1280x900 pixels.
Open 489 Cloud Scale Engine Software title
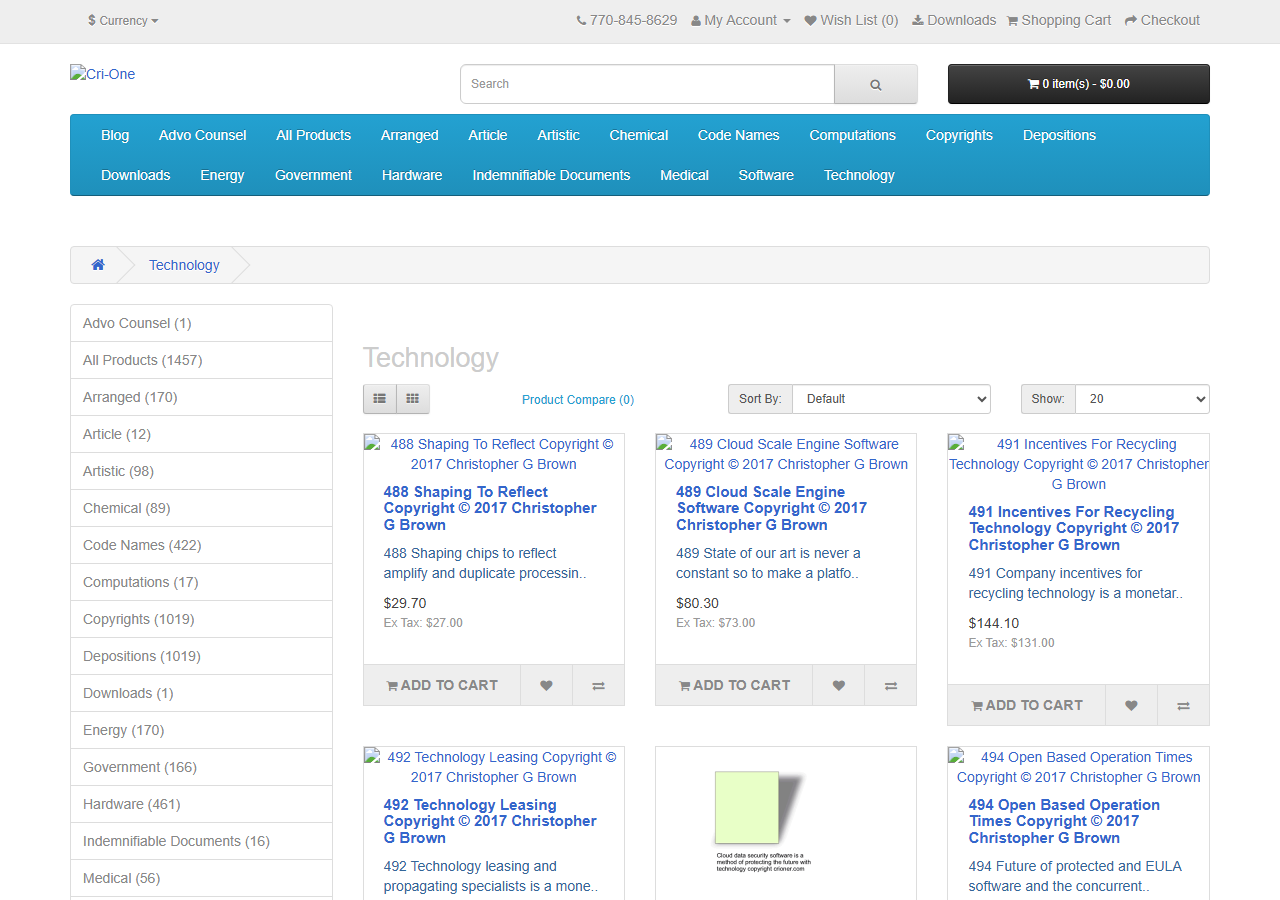coord(771,508)
